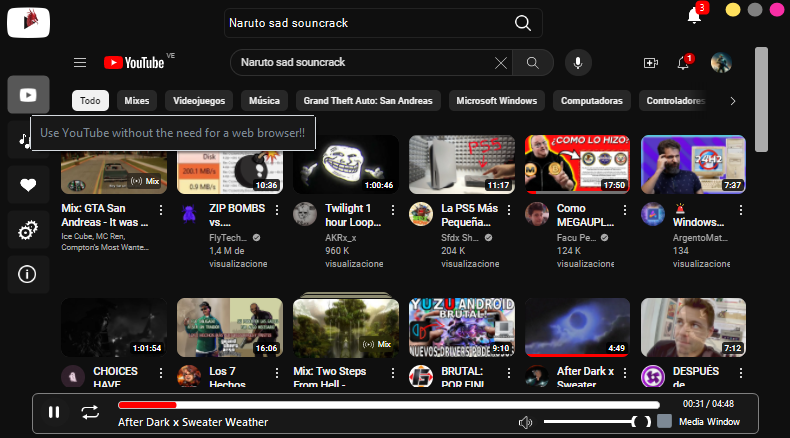790x438 pixels.
Task: Click the magnifier in the app's top search bar
Action: [x=522, y=23]
